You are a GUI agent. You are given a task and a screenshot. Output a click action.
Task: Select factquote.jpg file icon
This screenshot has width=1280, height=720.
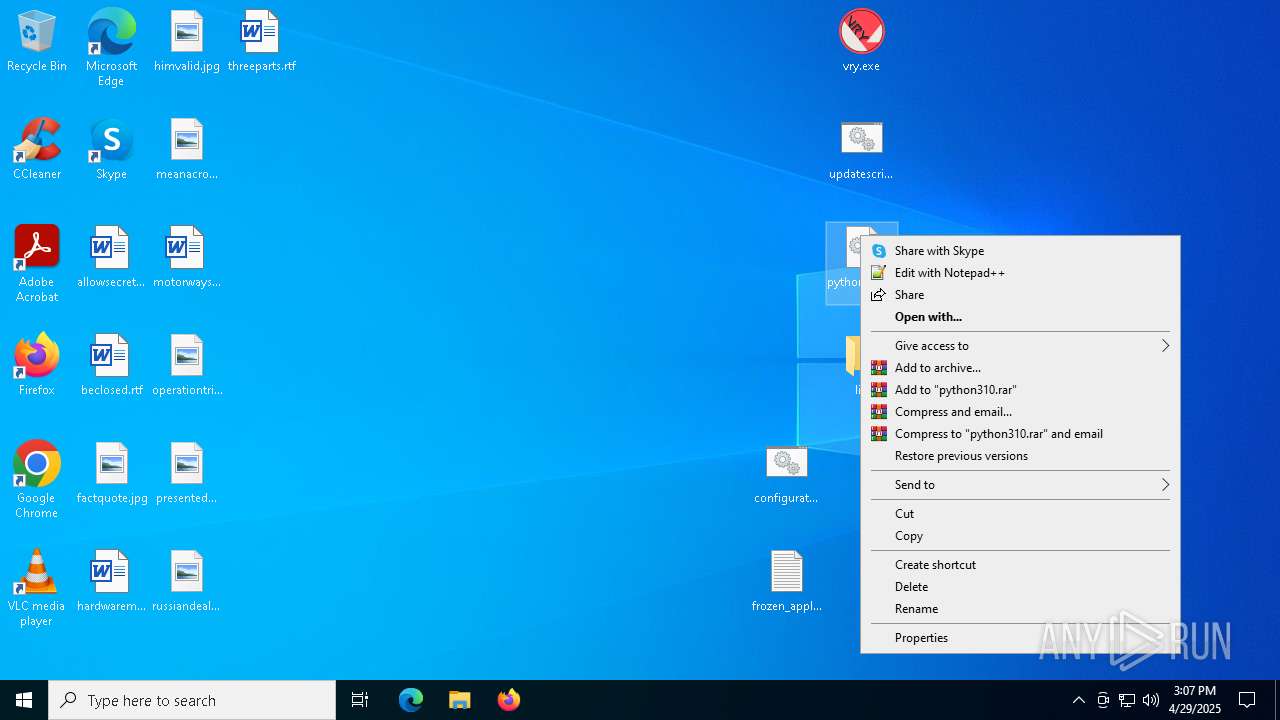[111, 474]
